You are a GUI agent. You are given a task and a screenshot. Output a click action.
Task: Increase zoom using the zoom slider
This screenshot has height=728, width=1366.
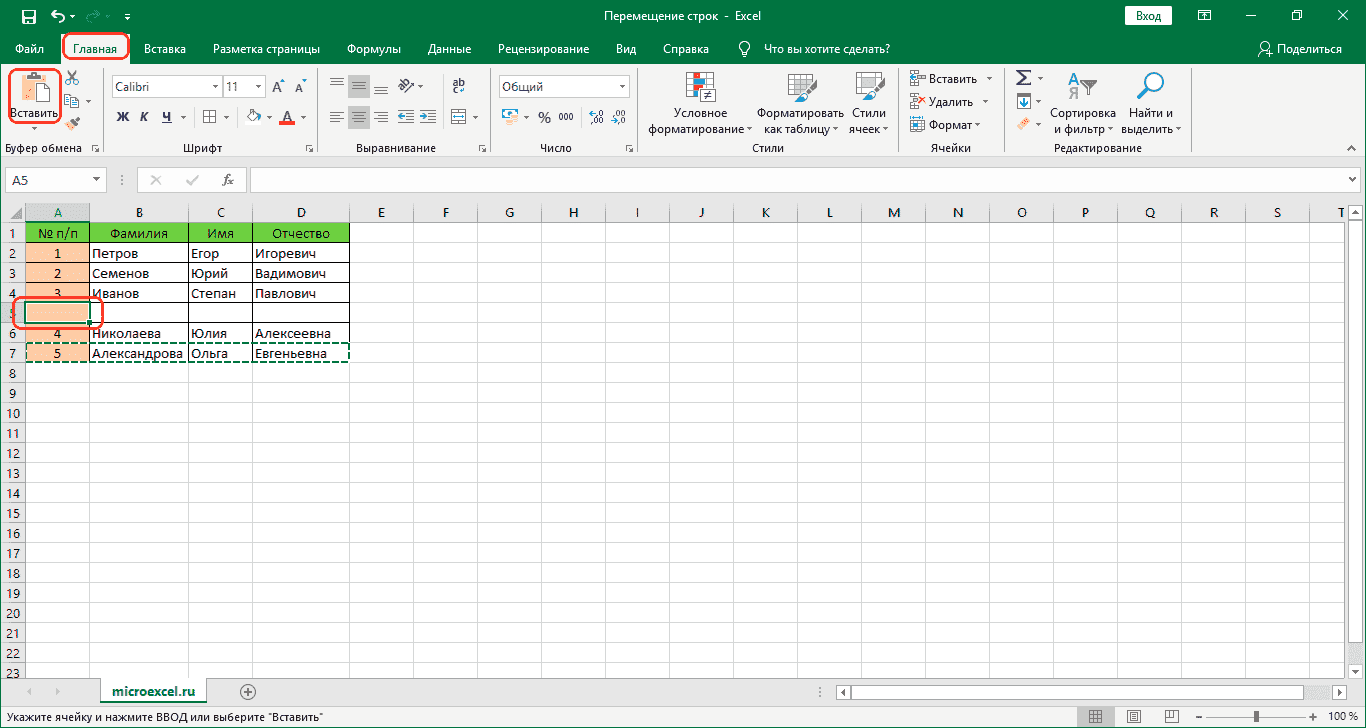coord(1311,716)
